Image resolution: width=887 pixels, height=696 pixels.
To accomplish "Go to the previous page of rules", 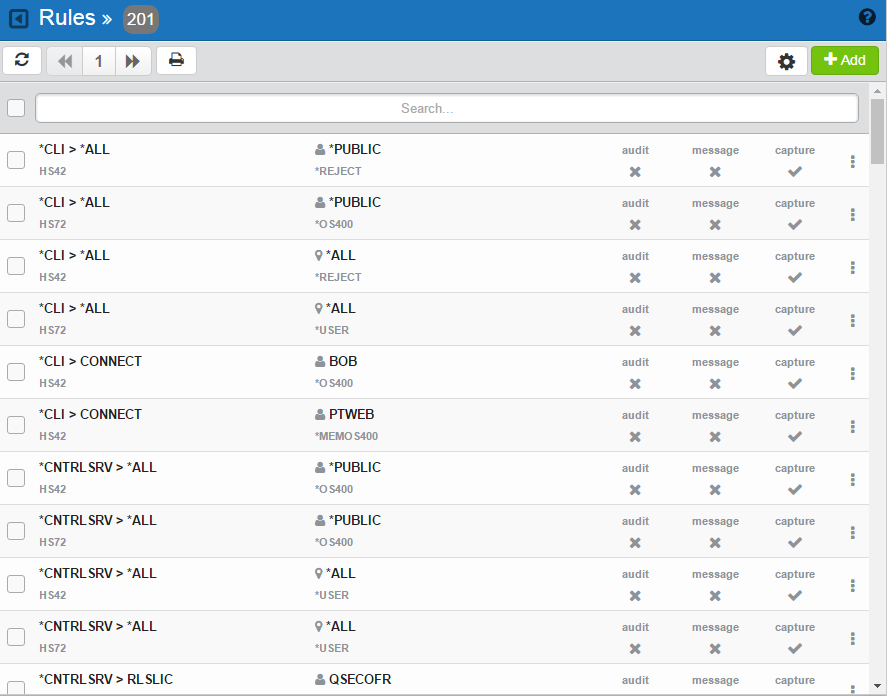I will pos(65,61).
